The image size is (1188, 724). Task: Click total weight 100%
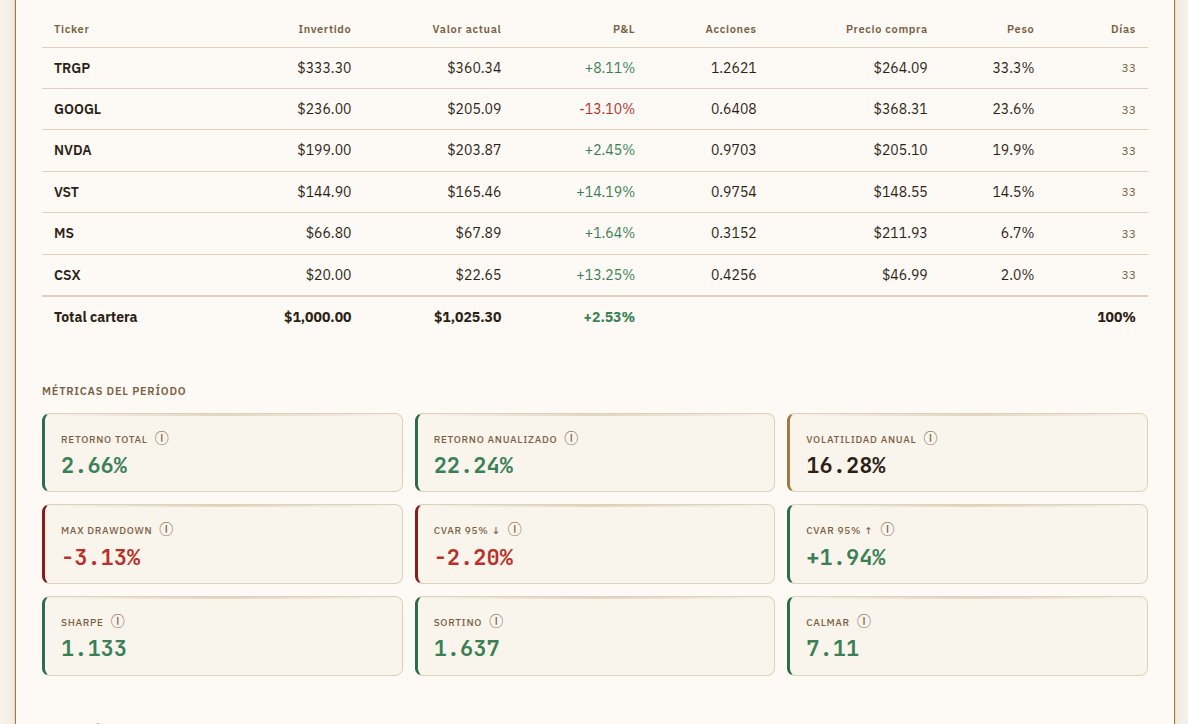(x=1116, y=317)
